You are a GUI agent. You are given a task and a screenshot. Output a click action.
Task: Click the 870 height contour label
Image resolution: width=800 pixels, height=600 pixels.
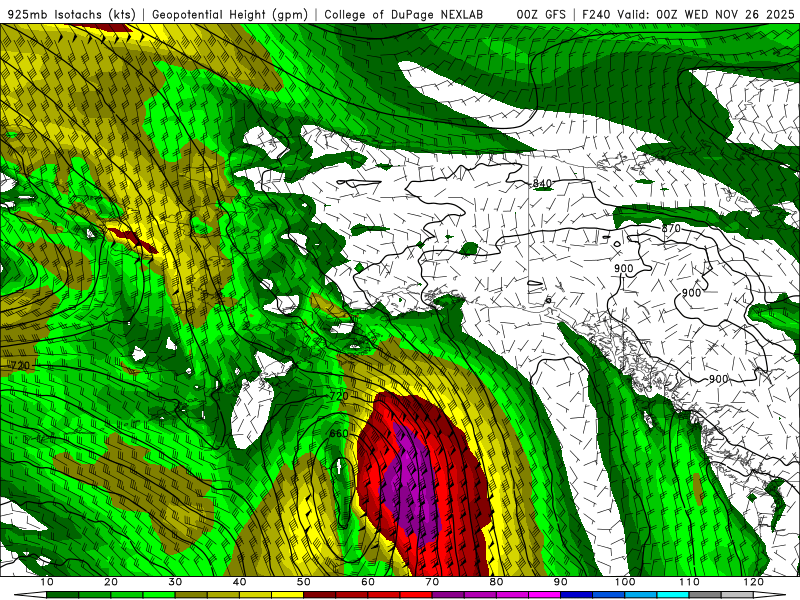(671, 229)
